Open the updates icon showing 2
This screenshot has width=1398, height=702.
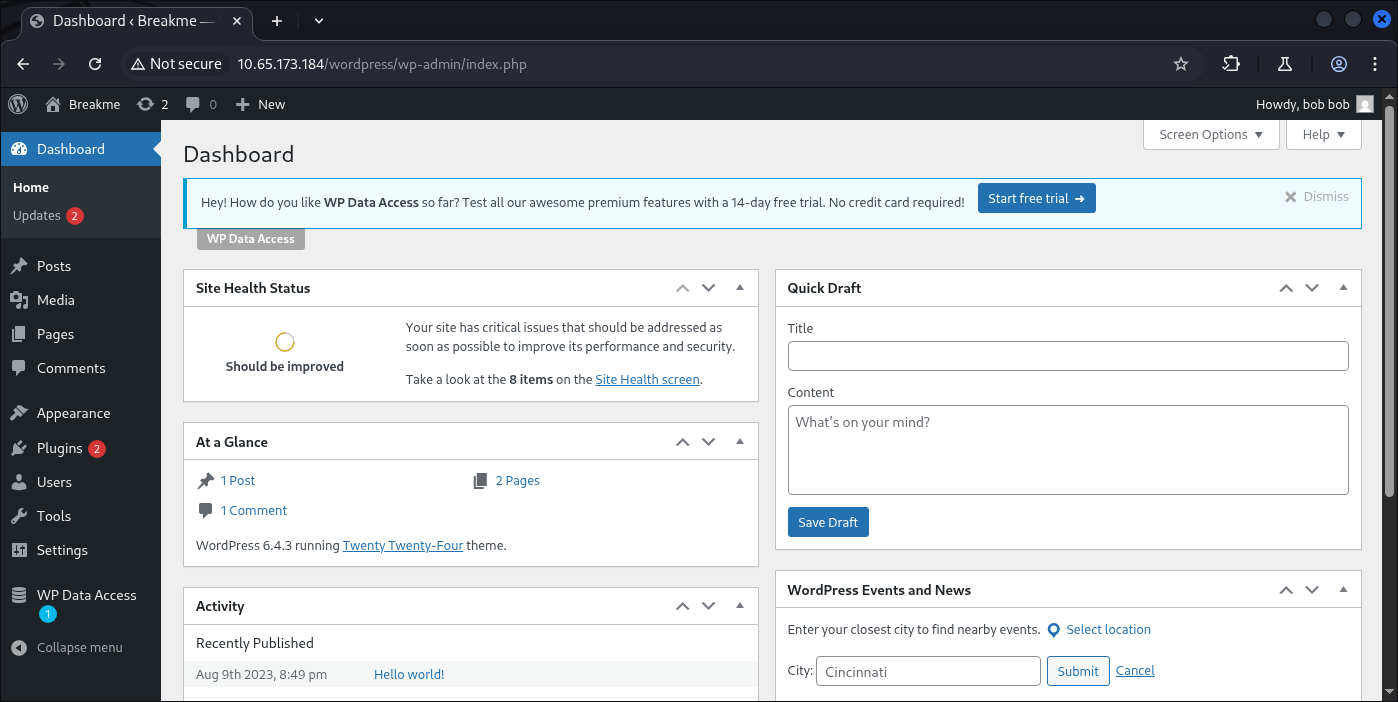click(x=146, y=104)
